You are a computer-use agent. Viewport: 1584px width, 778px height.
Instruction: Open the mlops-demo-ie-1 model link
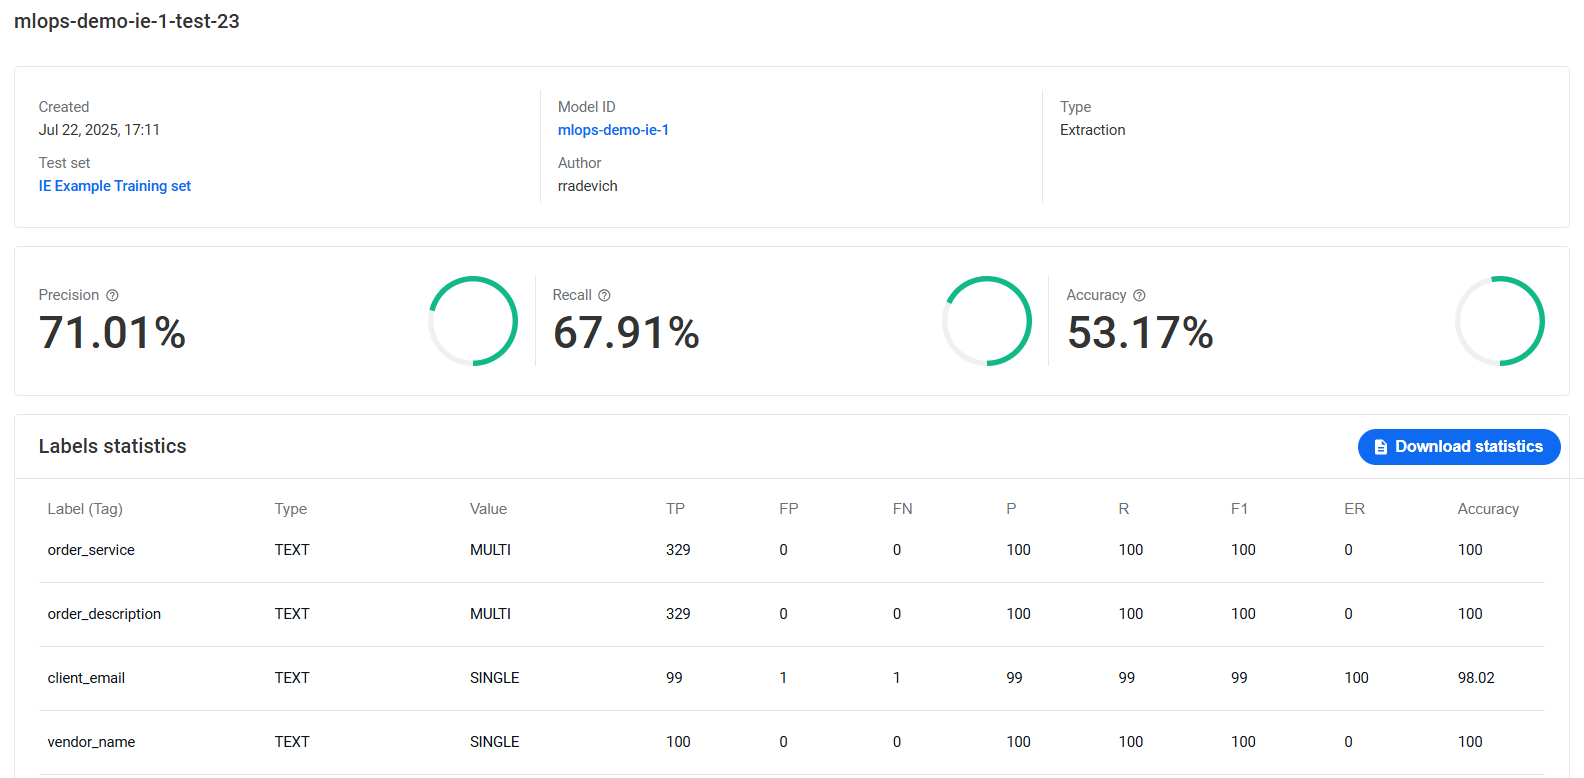coord(613,130)
